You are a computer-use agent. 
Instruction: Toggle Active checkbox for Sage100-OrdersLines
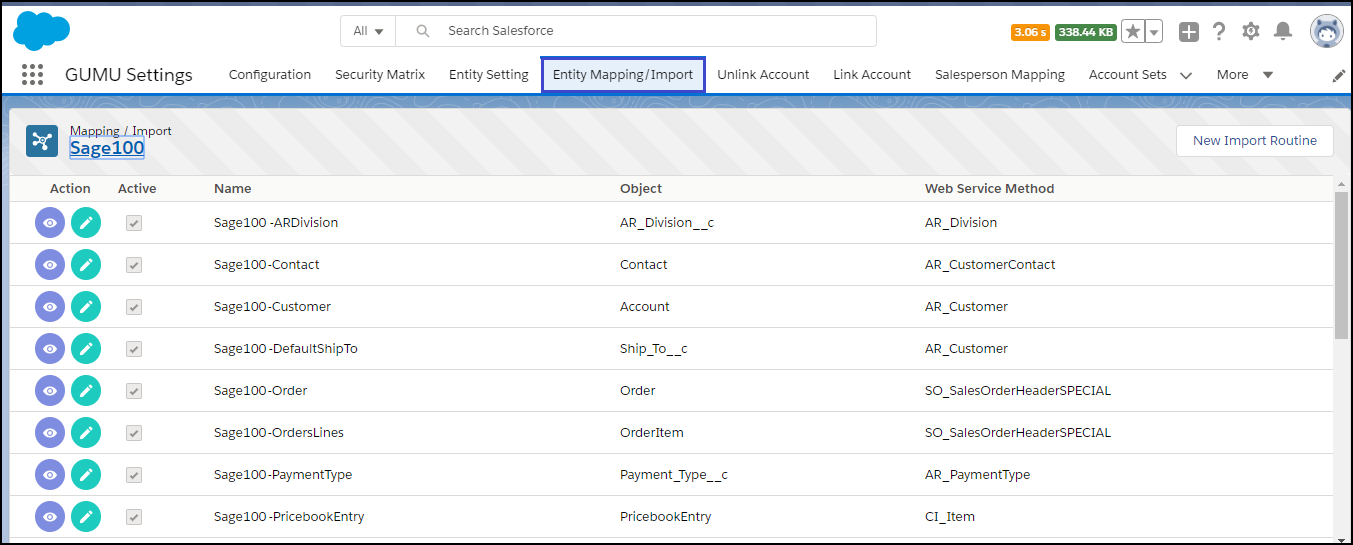point(134,433)
